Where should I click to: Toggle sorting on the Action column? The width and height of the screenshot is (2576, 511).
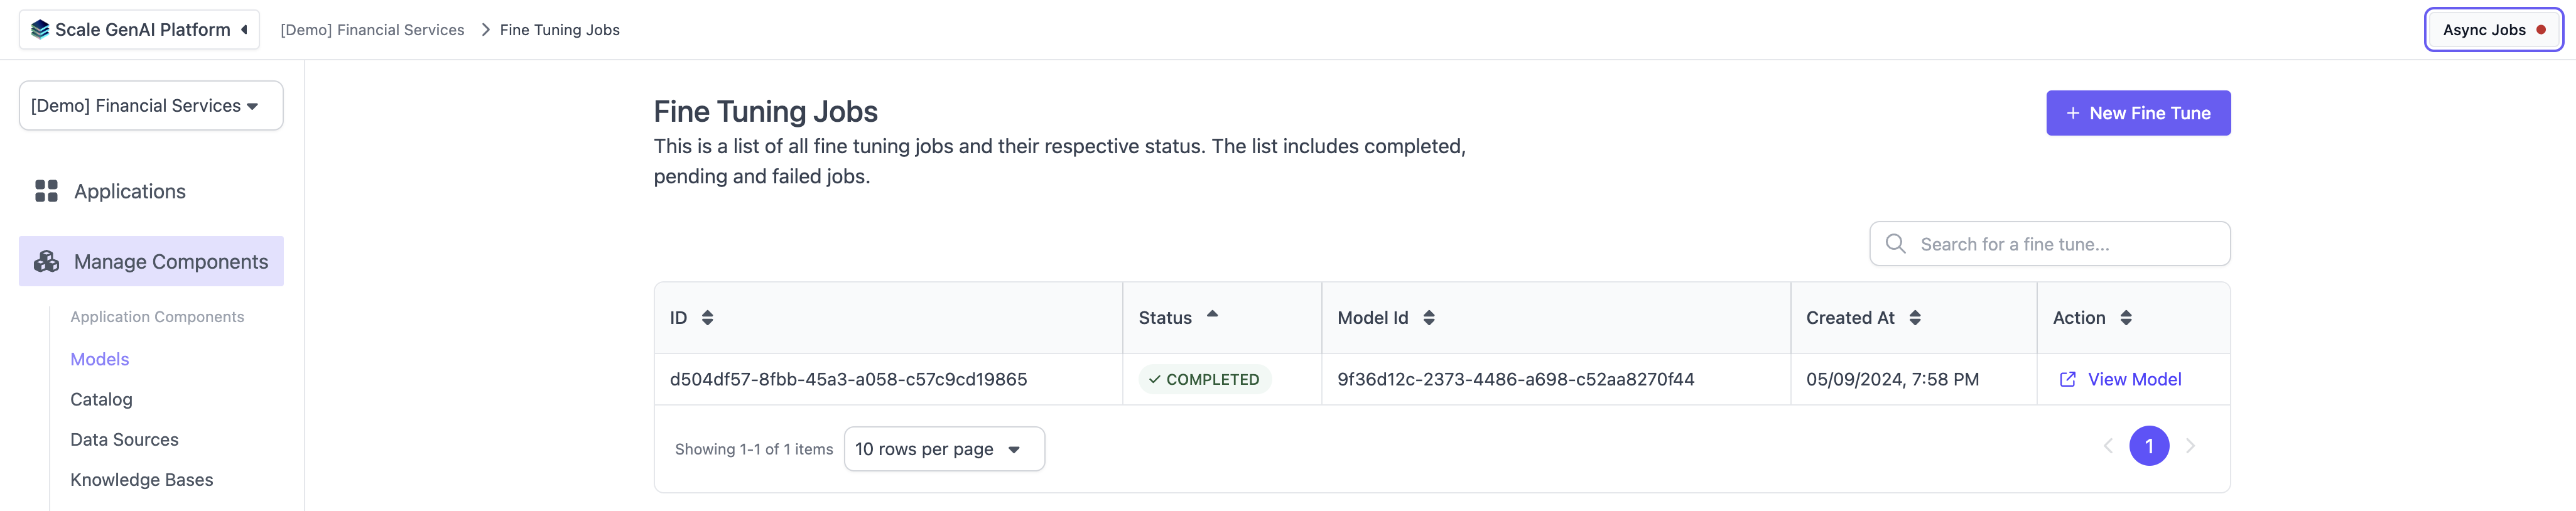(2126, 318)
